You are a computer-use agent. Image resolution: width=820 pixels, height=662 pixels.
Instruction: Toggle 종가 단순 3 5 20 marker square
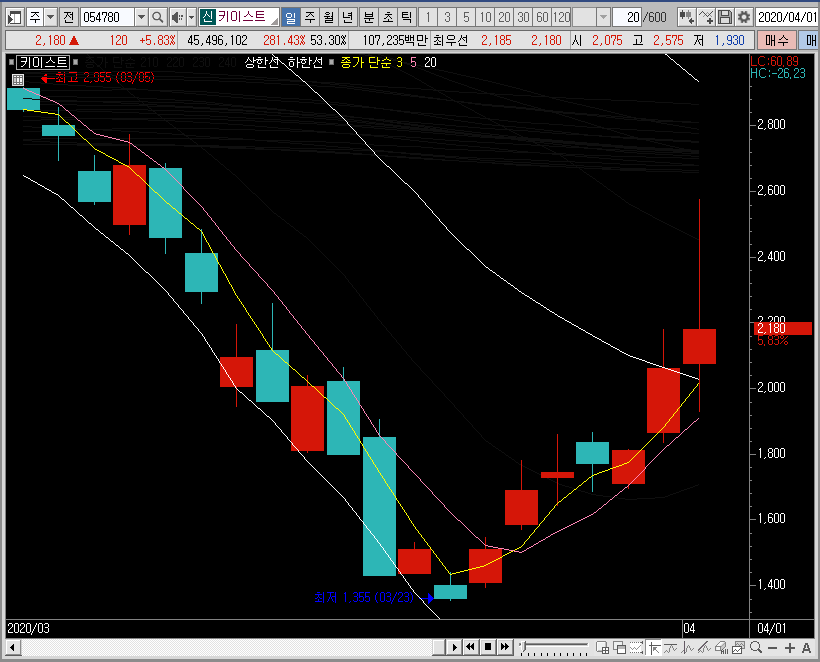pos(332,62)
